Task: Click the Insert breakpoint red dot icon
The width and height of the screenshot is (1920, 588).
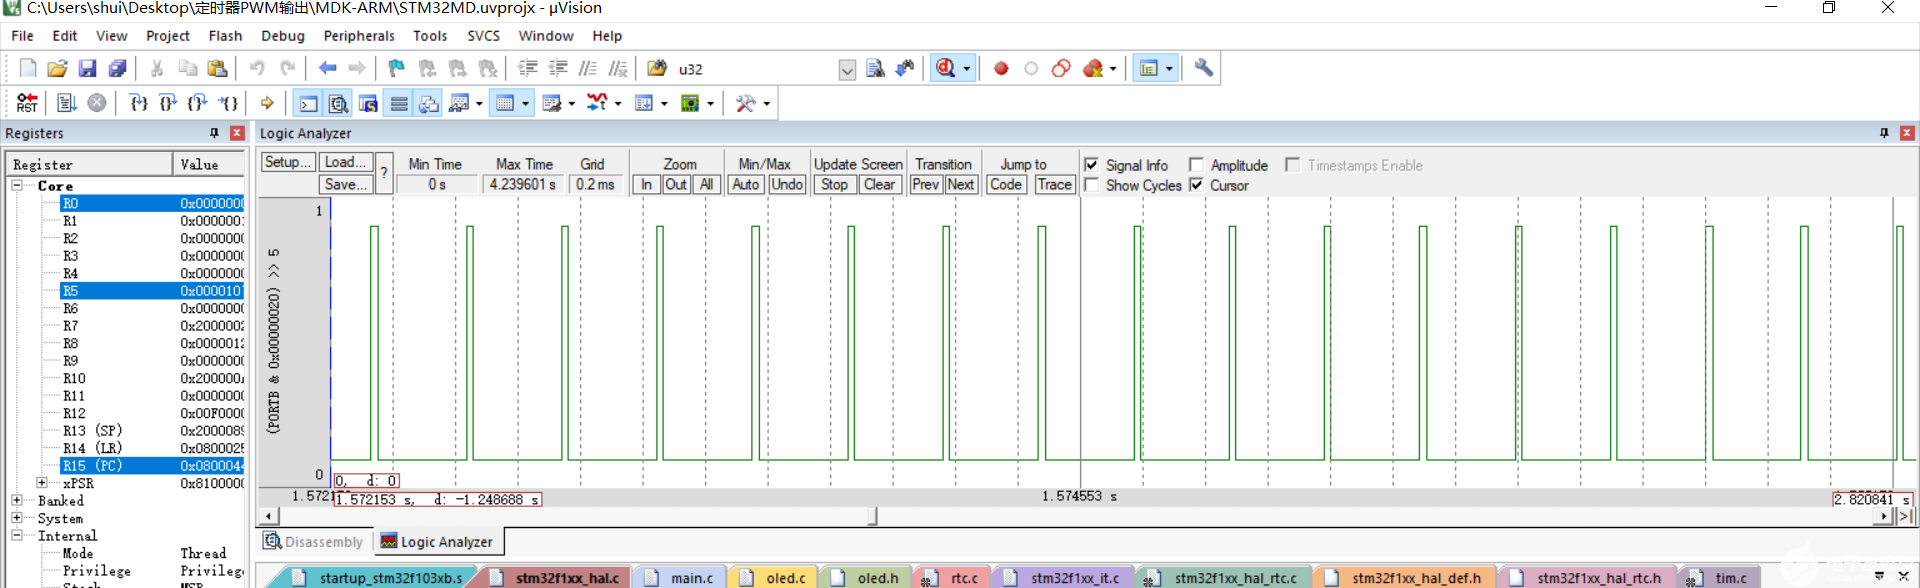Action: (x=1001, y=68)
